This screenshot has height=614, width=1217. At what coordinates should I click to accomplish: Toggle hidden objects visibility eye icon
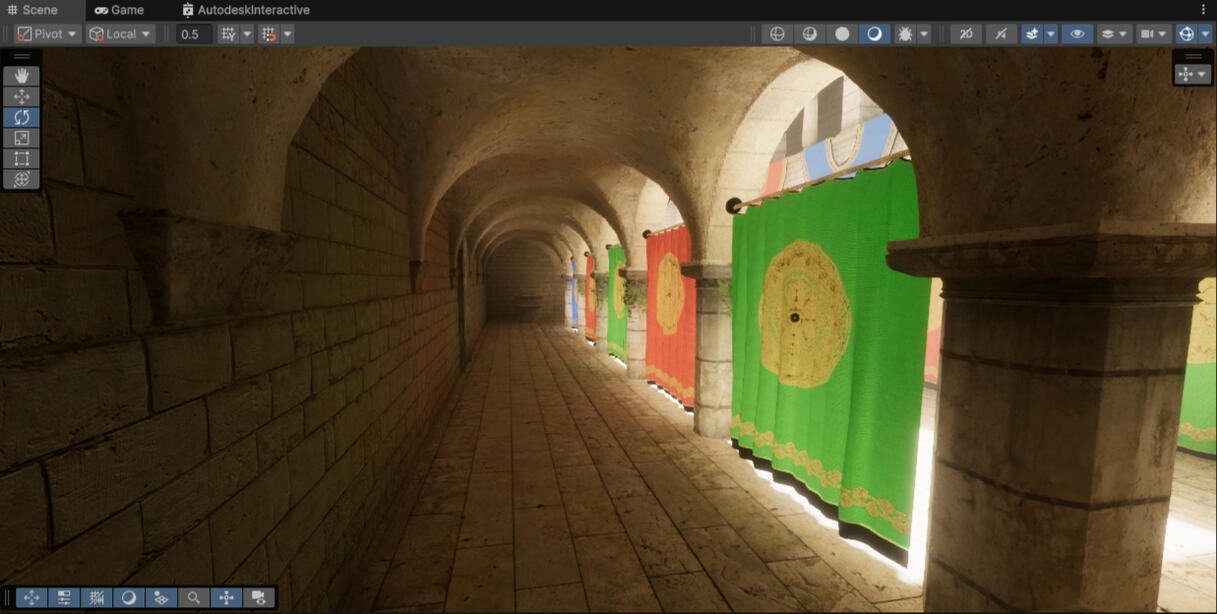point(1077,34)
